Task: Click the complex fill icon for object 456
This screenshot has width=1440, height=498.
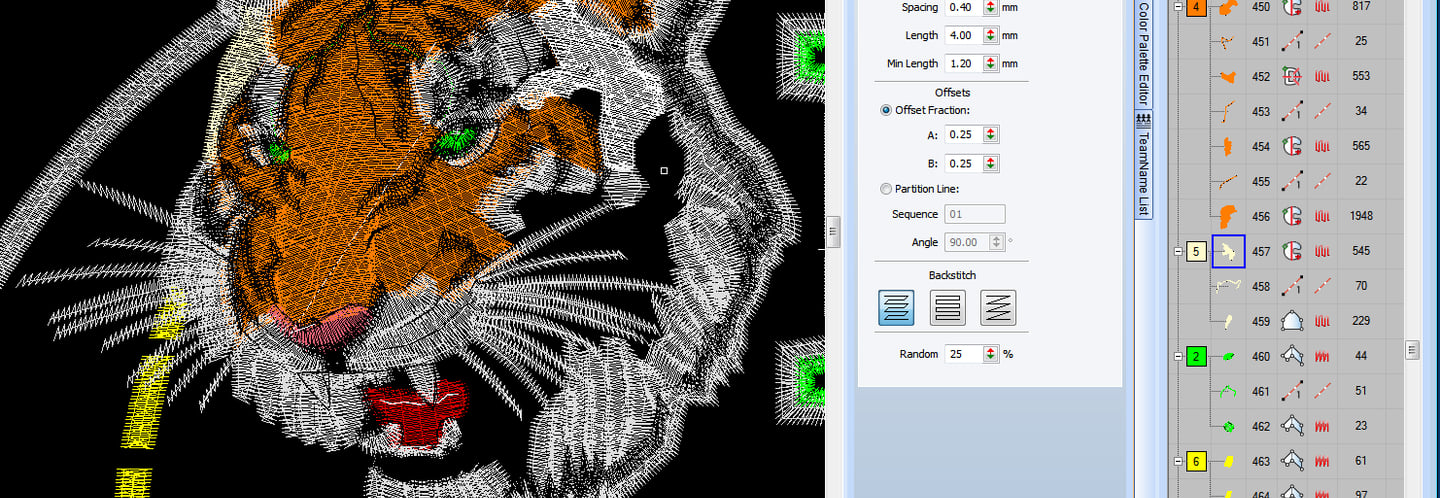Action: (1292, 216)
